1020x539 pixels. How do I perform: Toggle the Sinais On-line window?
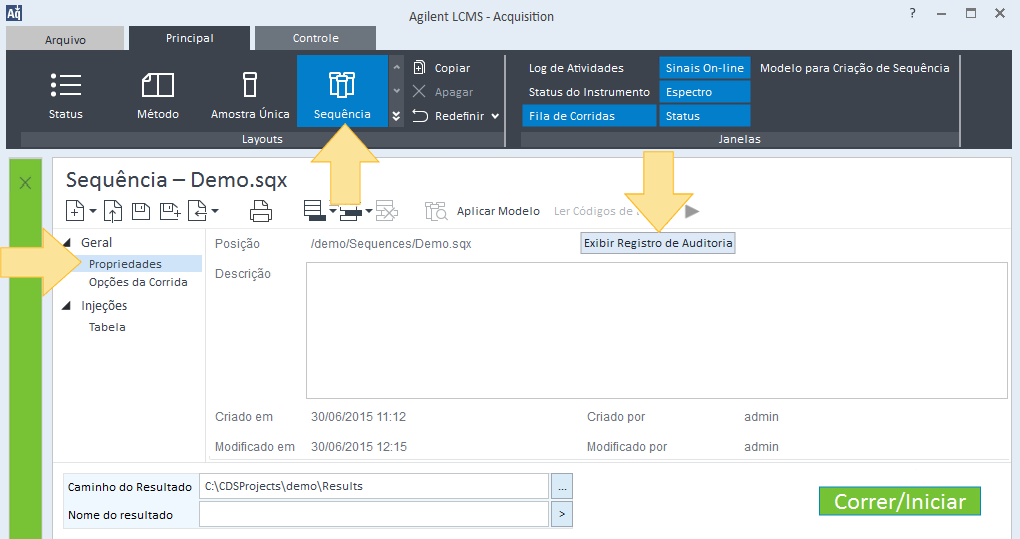(705, 68)
